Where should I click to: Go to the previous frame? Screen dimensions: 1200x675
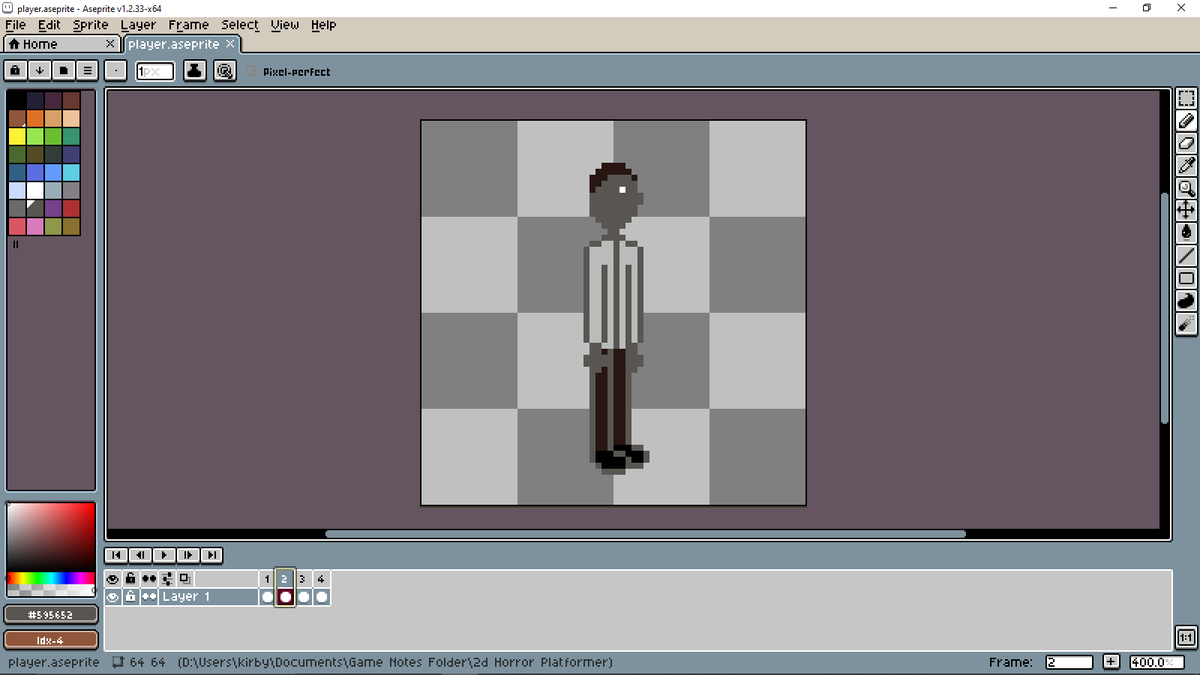pyautogui.click(x=140, y=555)
